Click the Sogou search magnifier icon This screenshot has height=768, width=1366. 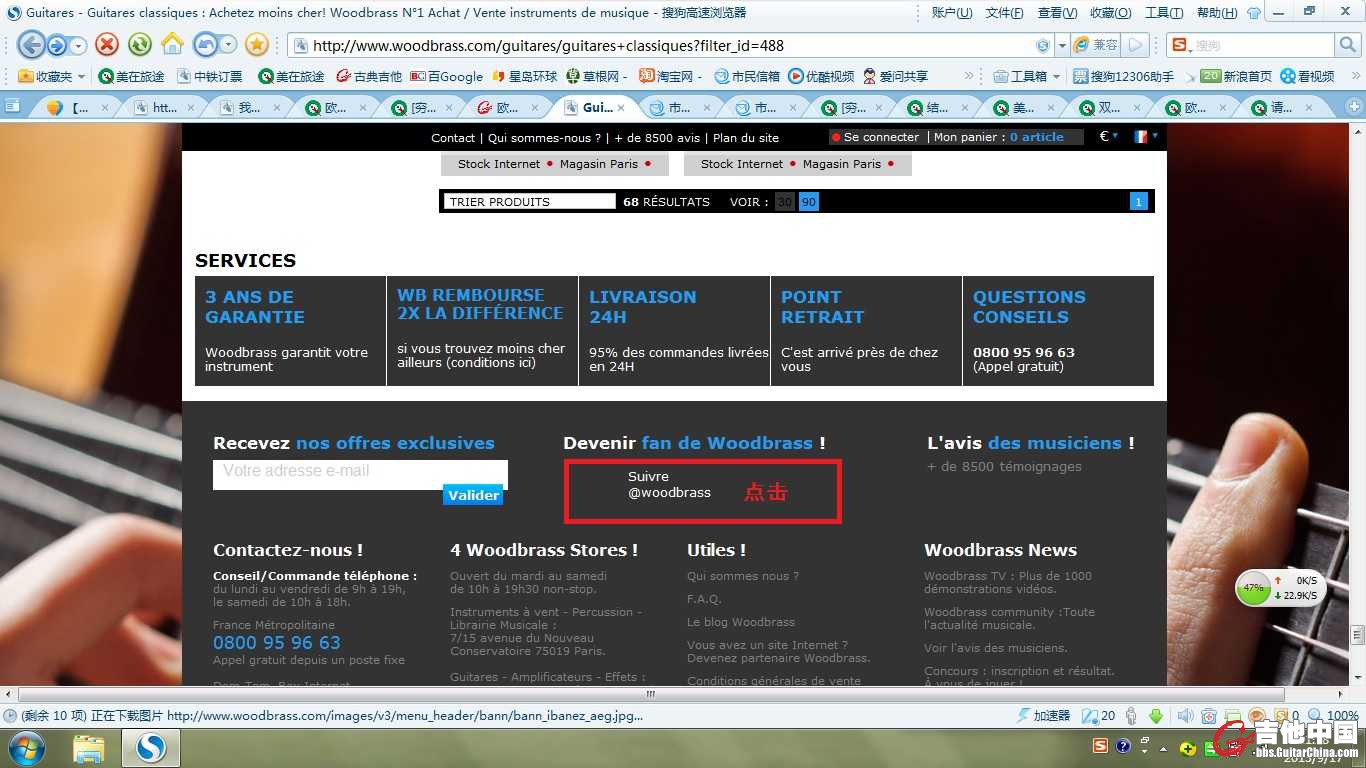(1348, 45)
